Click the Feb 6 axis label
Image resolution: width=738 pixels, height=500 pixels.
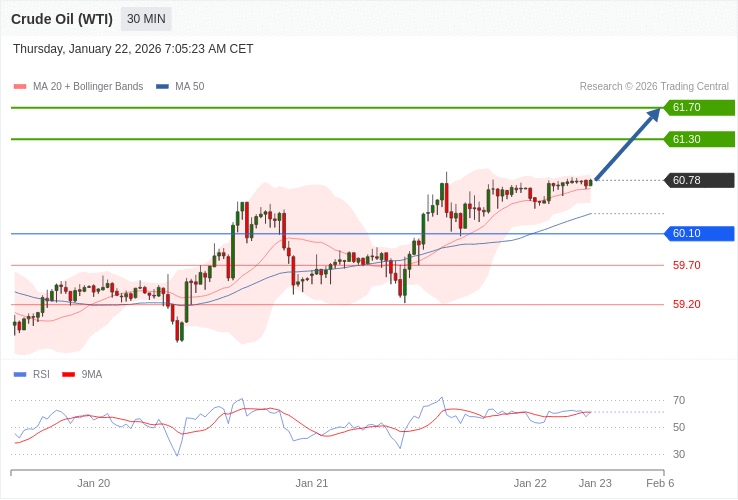coord(660,484)
